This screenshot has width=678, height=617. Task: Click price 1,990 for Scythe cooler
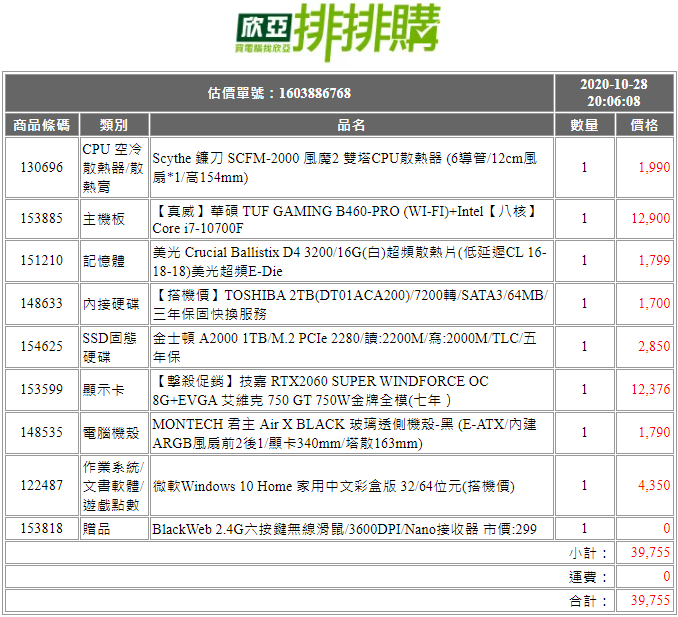tap(654, 167)
